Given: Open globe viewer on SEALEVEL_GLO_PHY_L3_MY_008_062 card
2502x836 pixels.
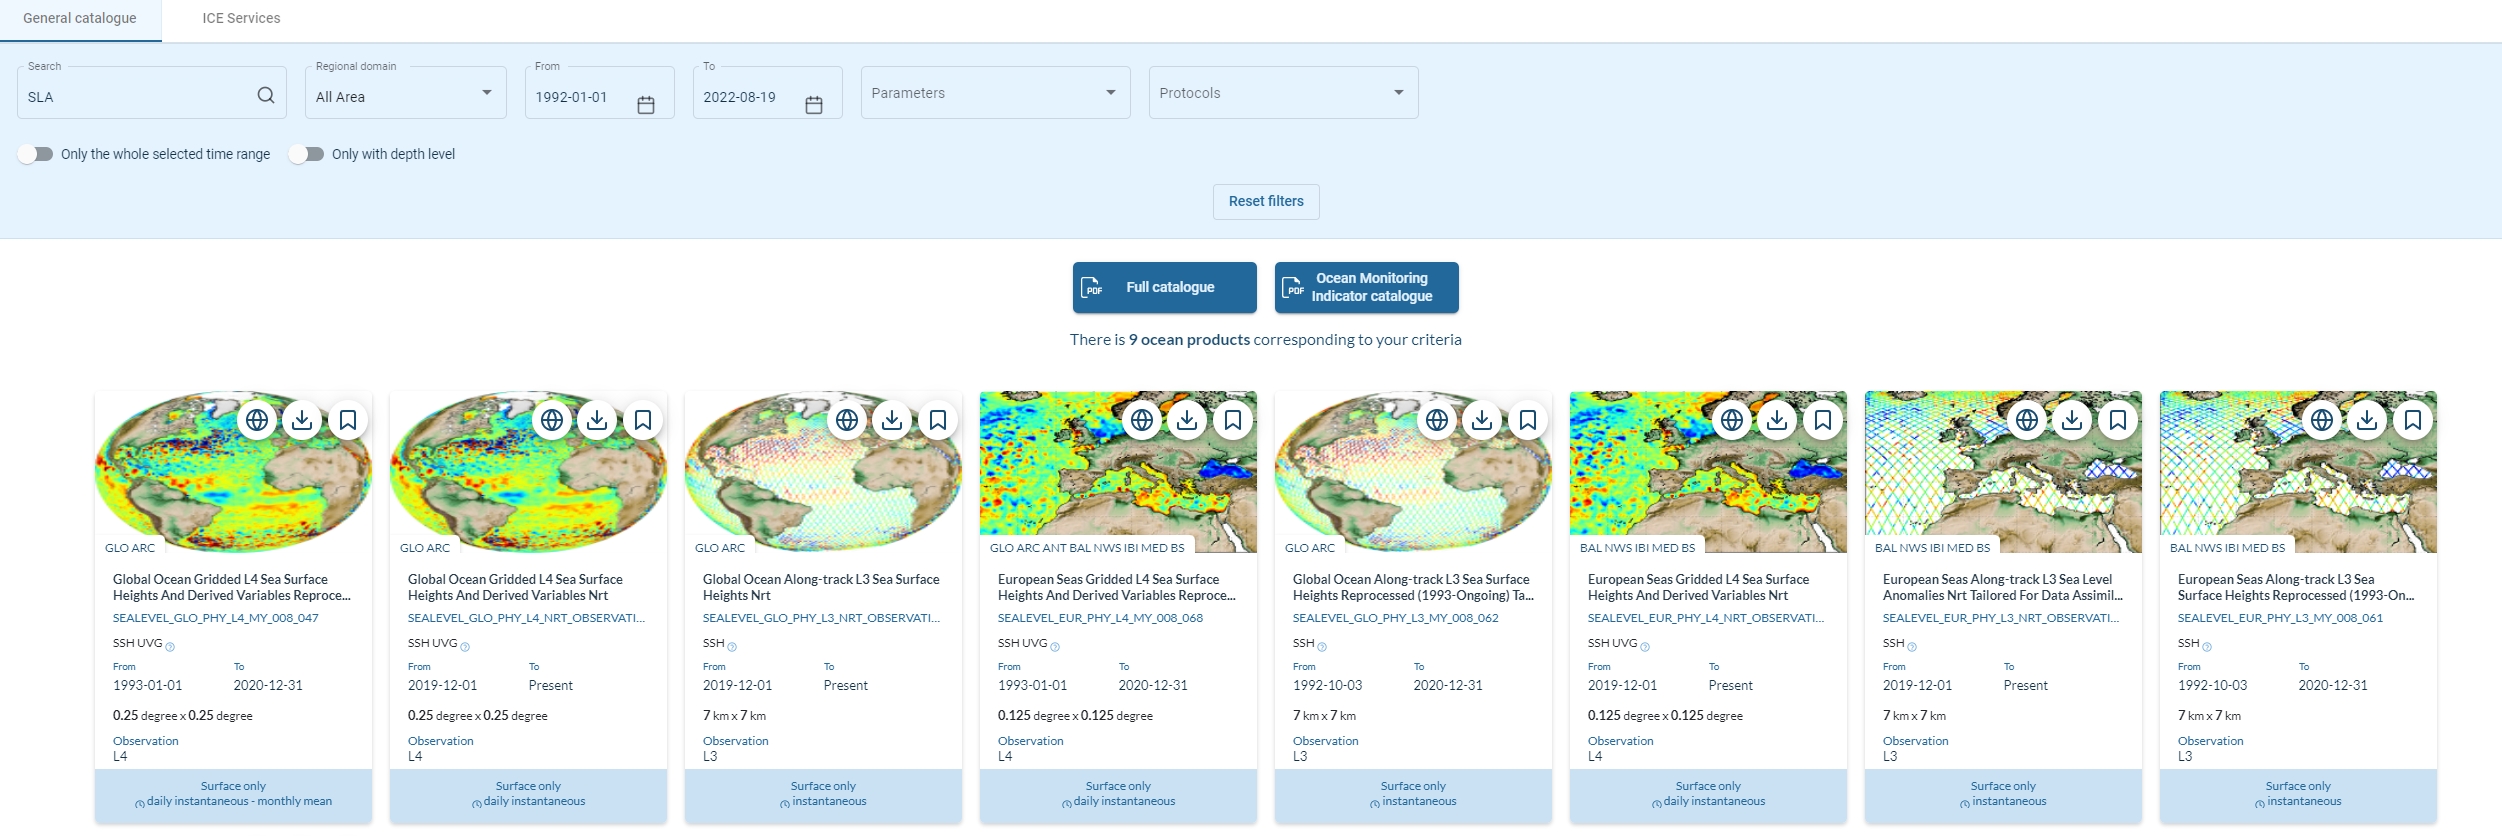Looking at the screenshot, I should [1437, 420].
